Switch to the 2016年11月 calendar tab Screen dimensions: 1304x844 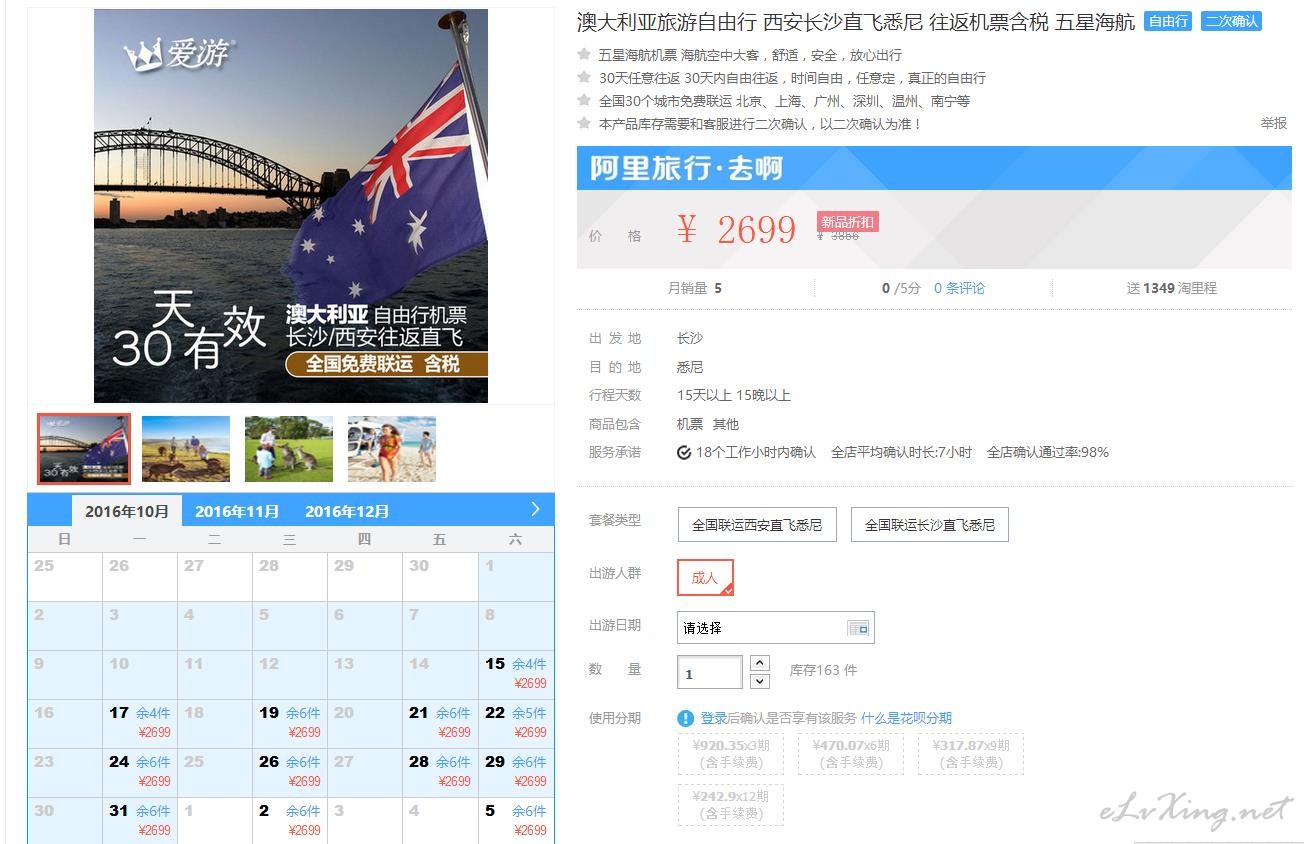(x=237, y=511)
